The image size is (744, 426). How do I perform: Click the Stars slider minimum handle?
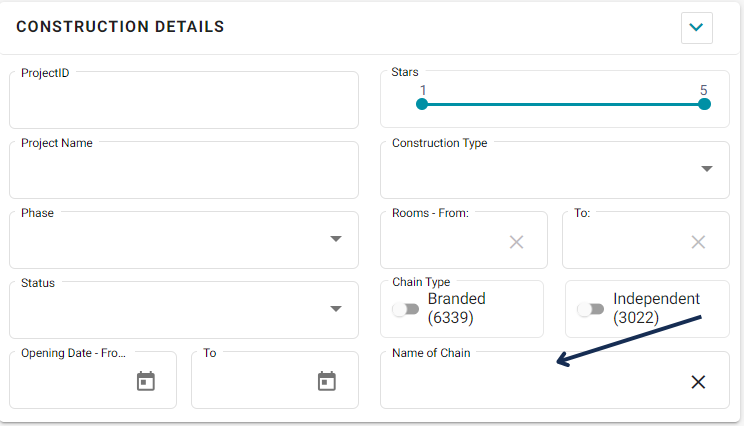click(422, 104)
